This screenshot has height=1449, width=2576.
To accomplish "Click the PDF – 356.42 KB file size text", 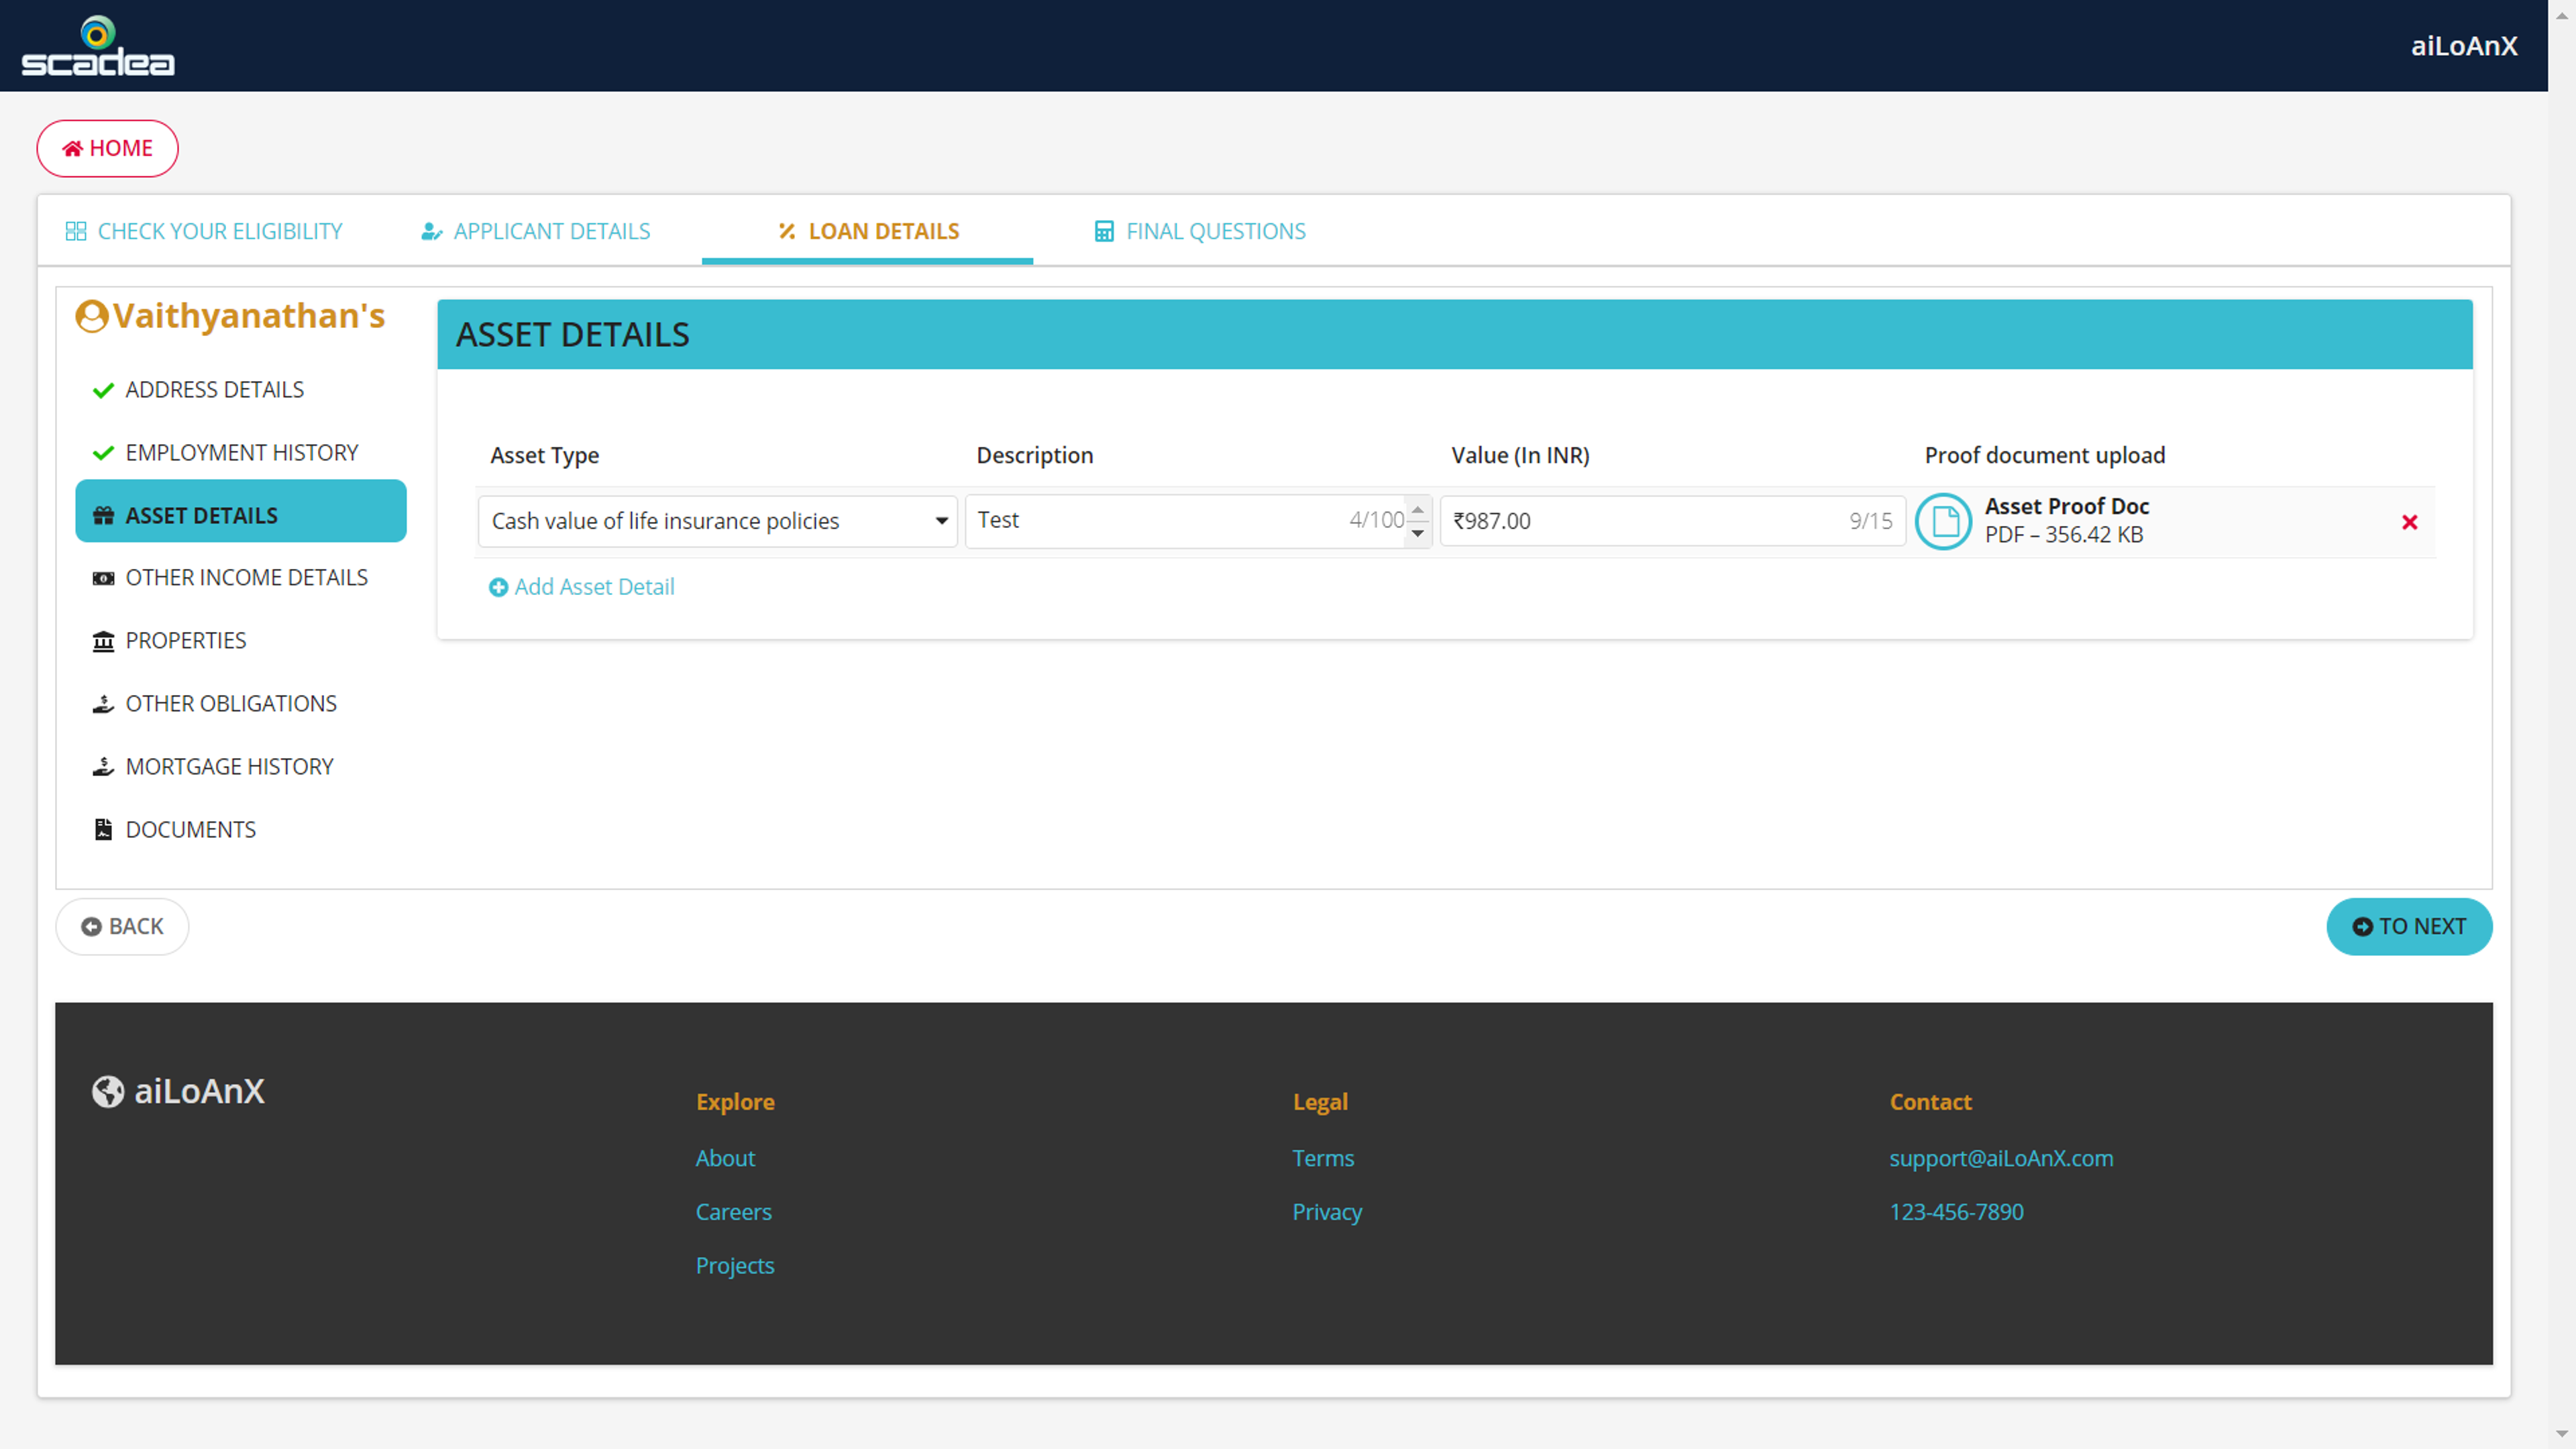I will point(2063,535).
